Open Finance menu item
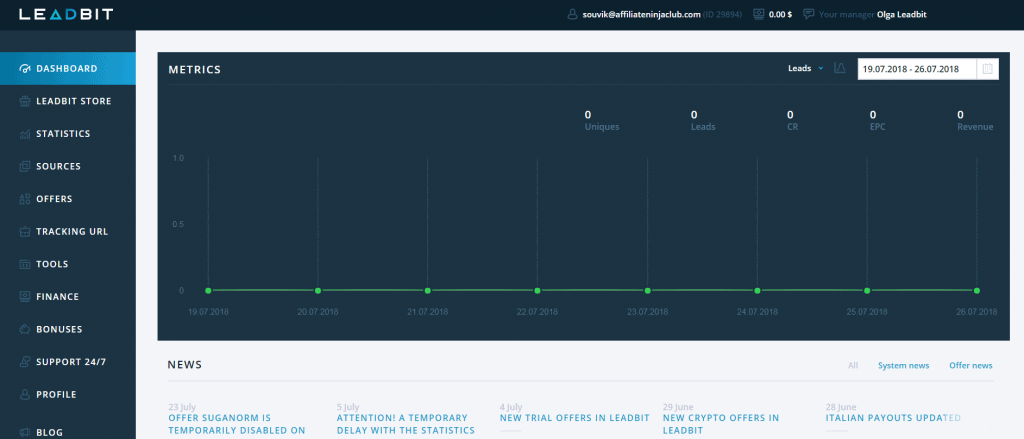 click(68, 297)
